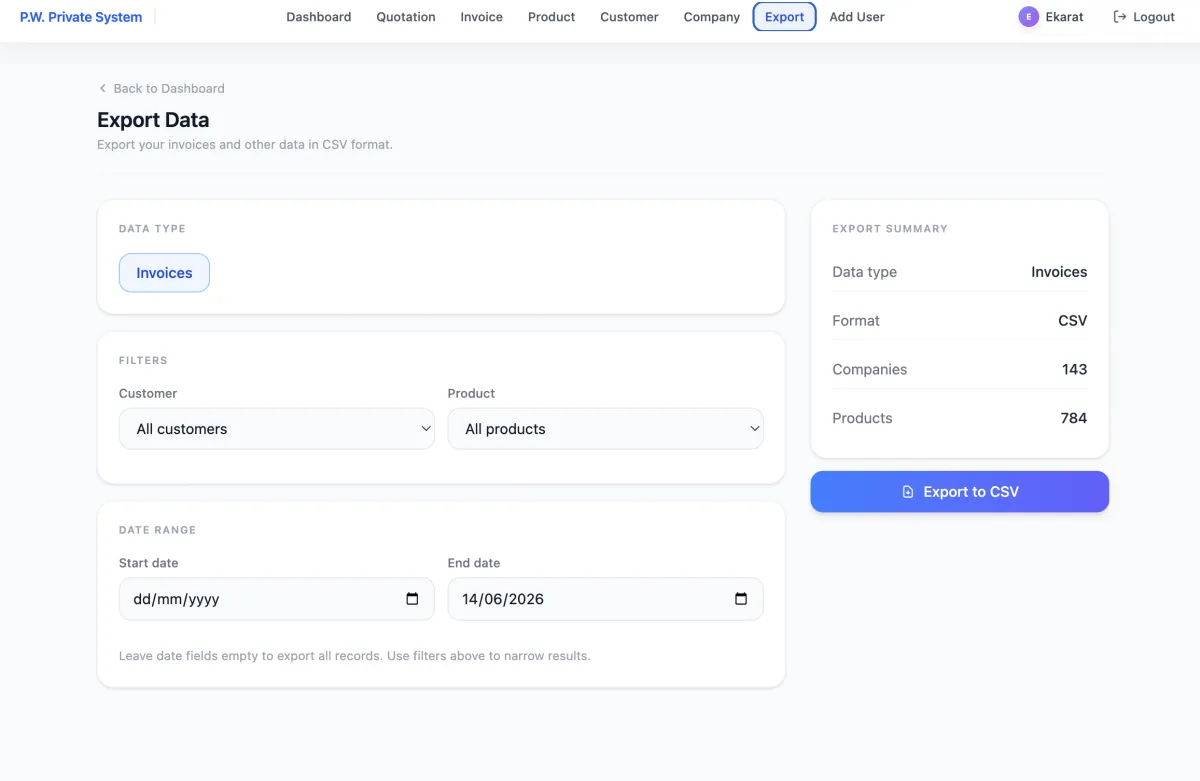Click the Back to Dashboard link
This screenshot has width=1200, height=781.
click(161, 88)
